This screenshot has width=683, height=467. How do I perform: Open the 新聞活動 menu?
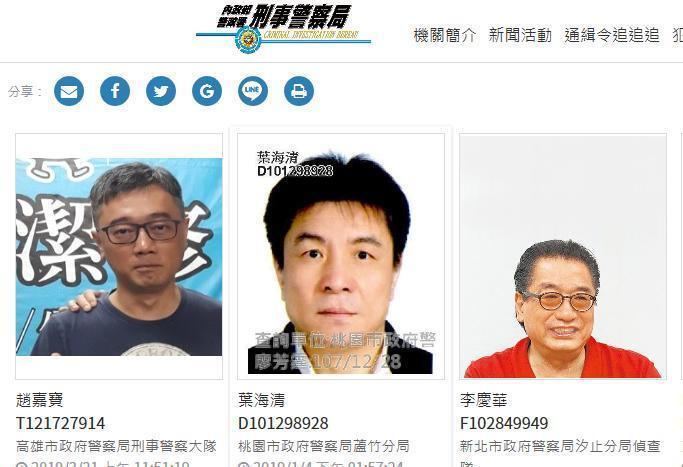pyautogui.click(x=520, y=35)
